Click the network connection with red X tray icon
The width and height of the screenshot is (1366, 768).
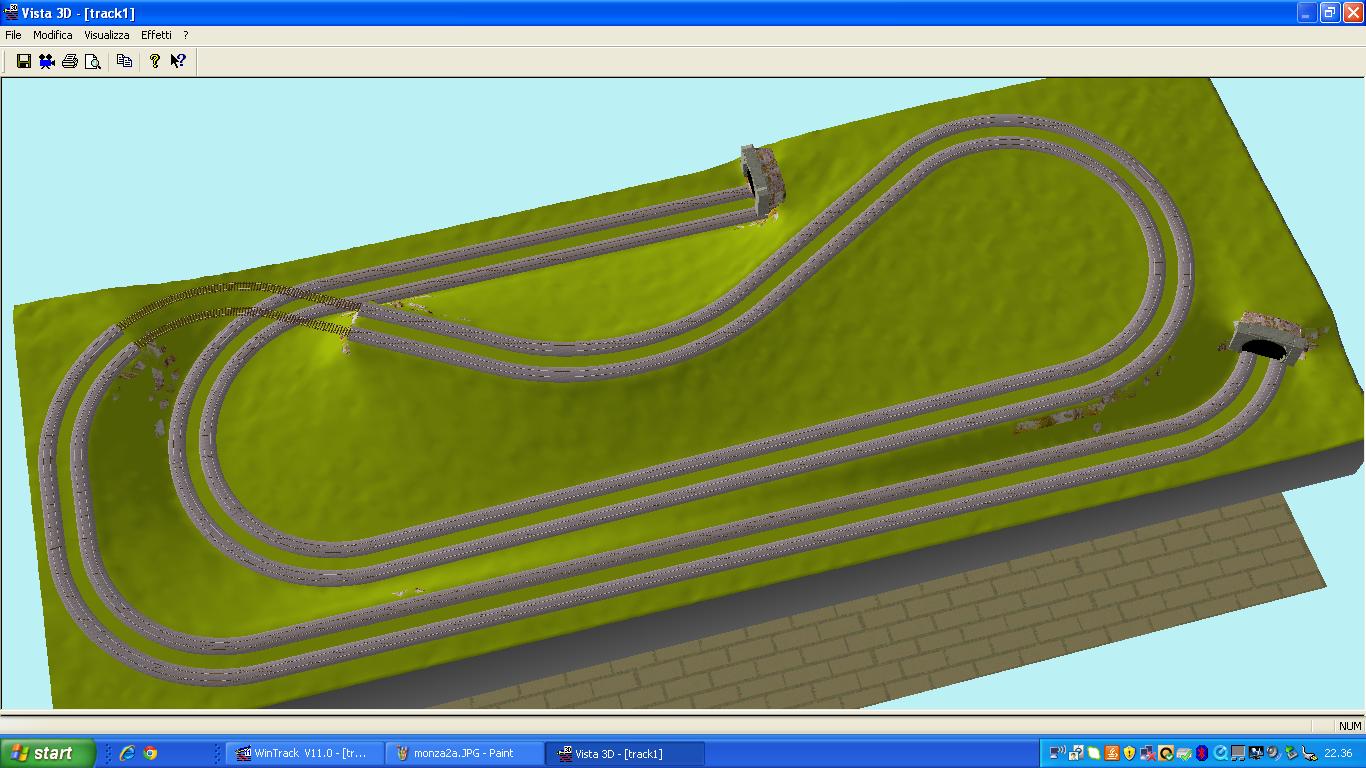pyautogui.click(x=1147, y=753)
